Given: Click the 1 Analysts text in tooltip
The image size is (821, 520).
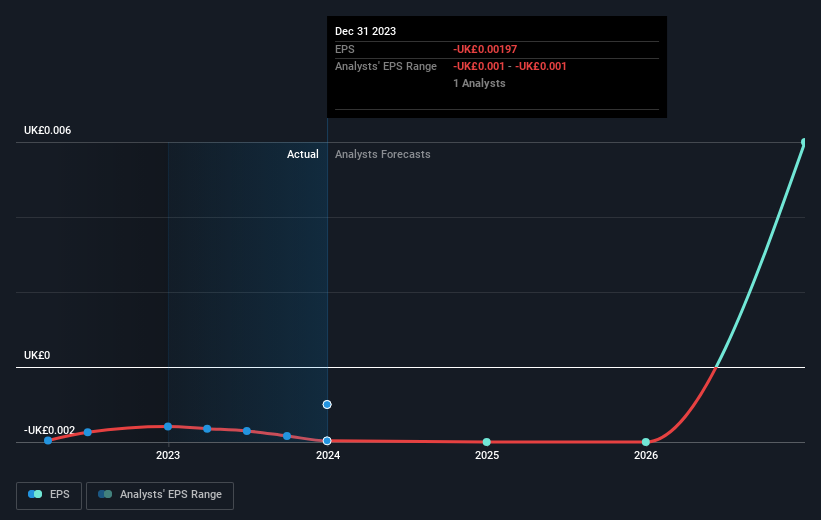Looking at the screenshot, I should pyautogui.click(x=479, y=83).
